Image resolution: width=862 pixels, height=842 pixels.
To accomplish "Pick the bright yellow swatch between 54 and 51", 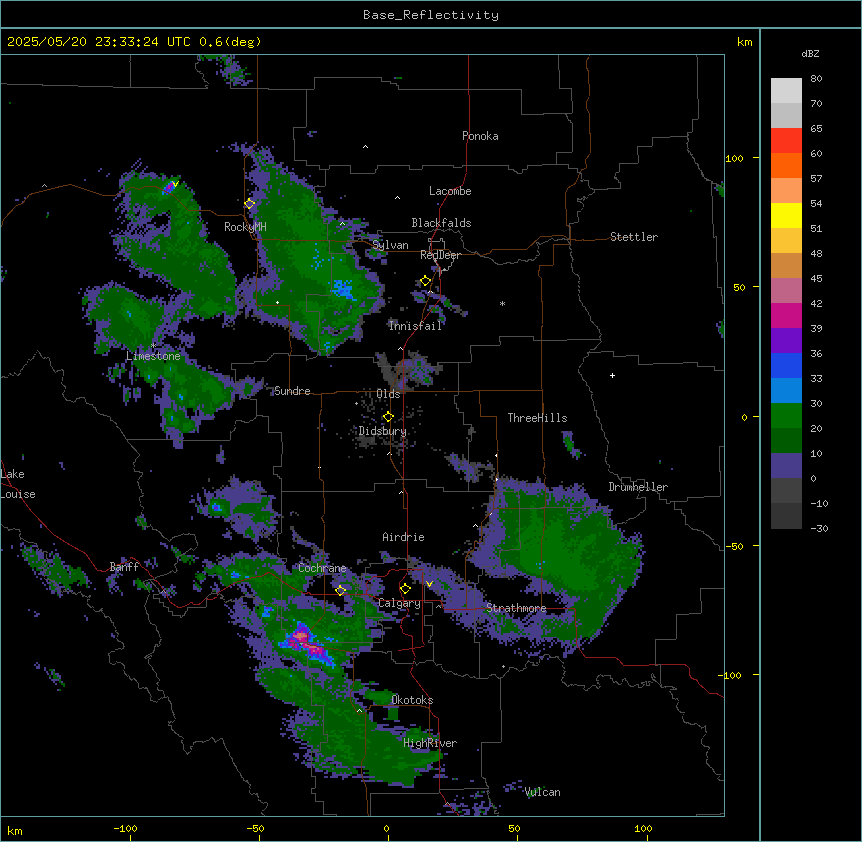I will 786,215.
